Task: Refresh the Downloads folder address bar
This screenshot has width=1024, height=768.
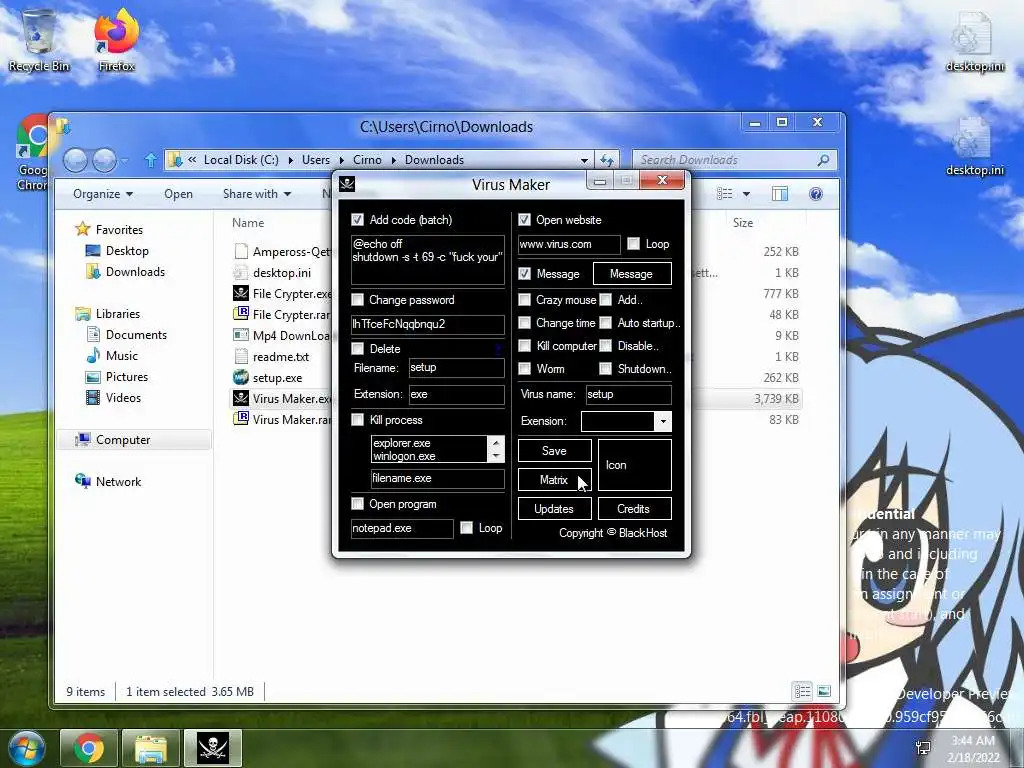Action: point(607,160)
